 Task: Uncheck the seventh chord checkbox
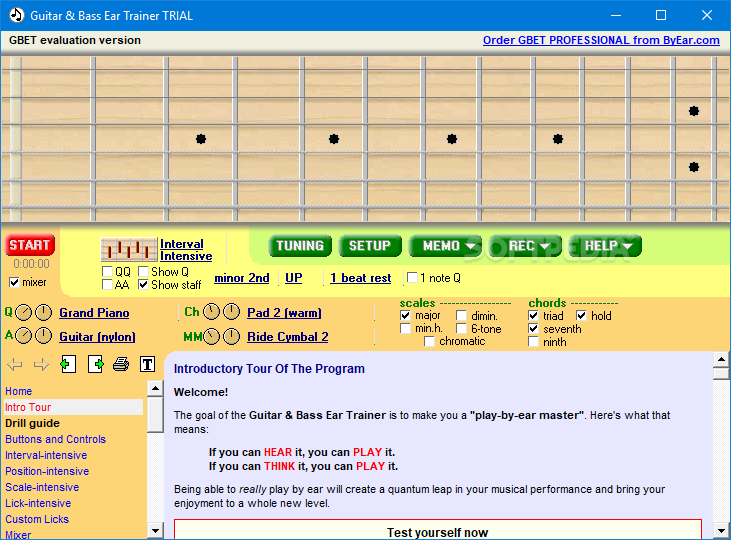tap(533, 329)
